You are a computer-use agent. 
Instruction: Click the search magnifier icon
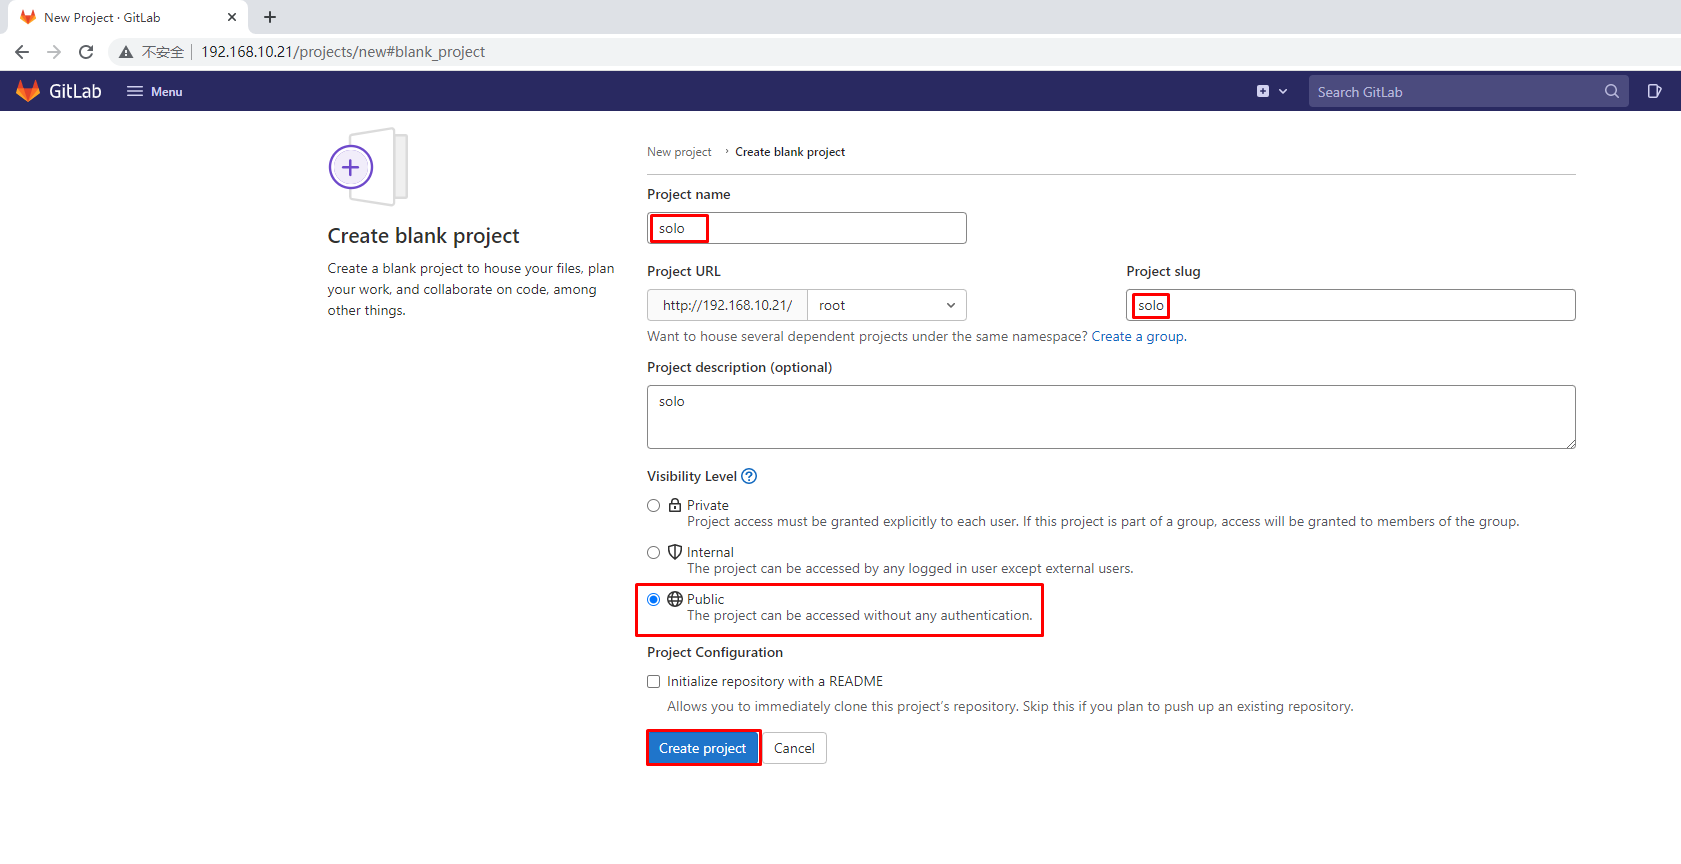(x=1611, y=91)
